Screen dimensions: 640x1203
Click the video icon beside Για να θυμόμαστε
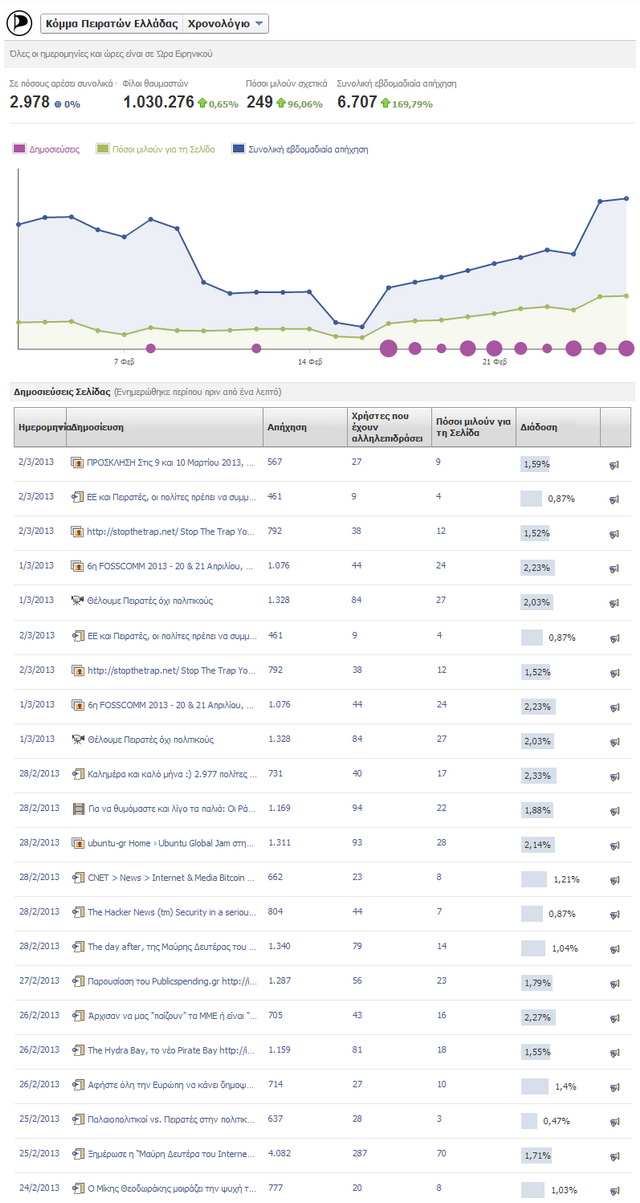click(78, 809)
